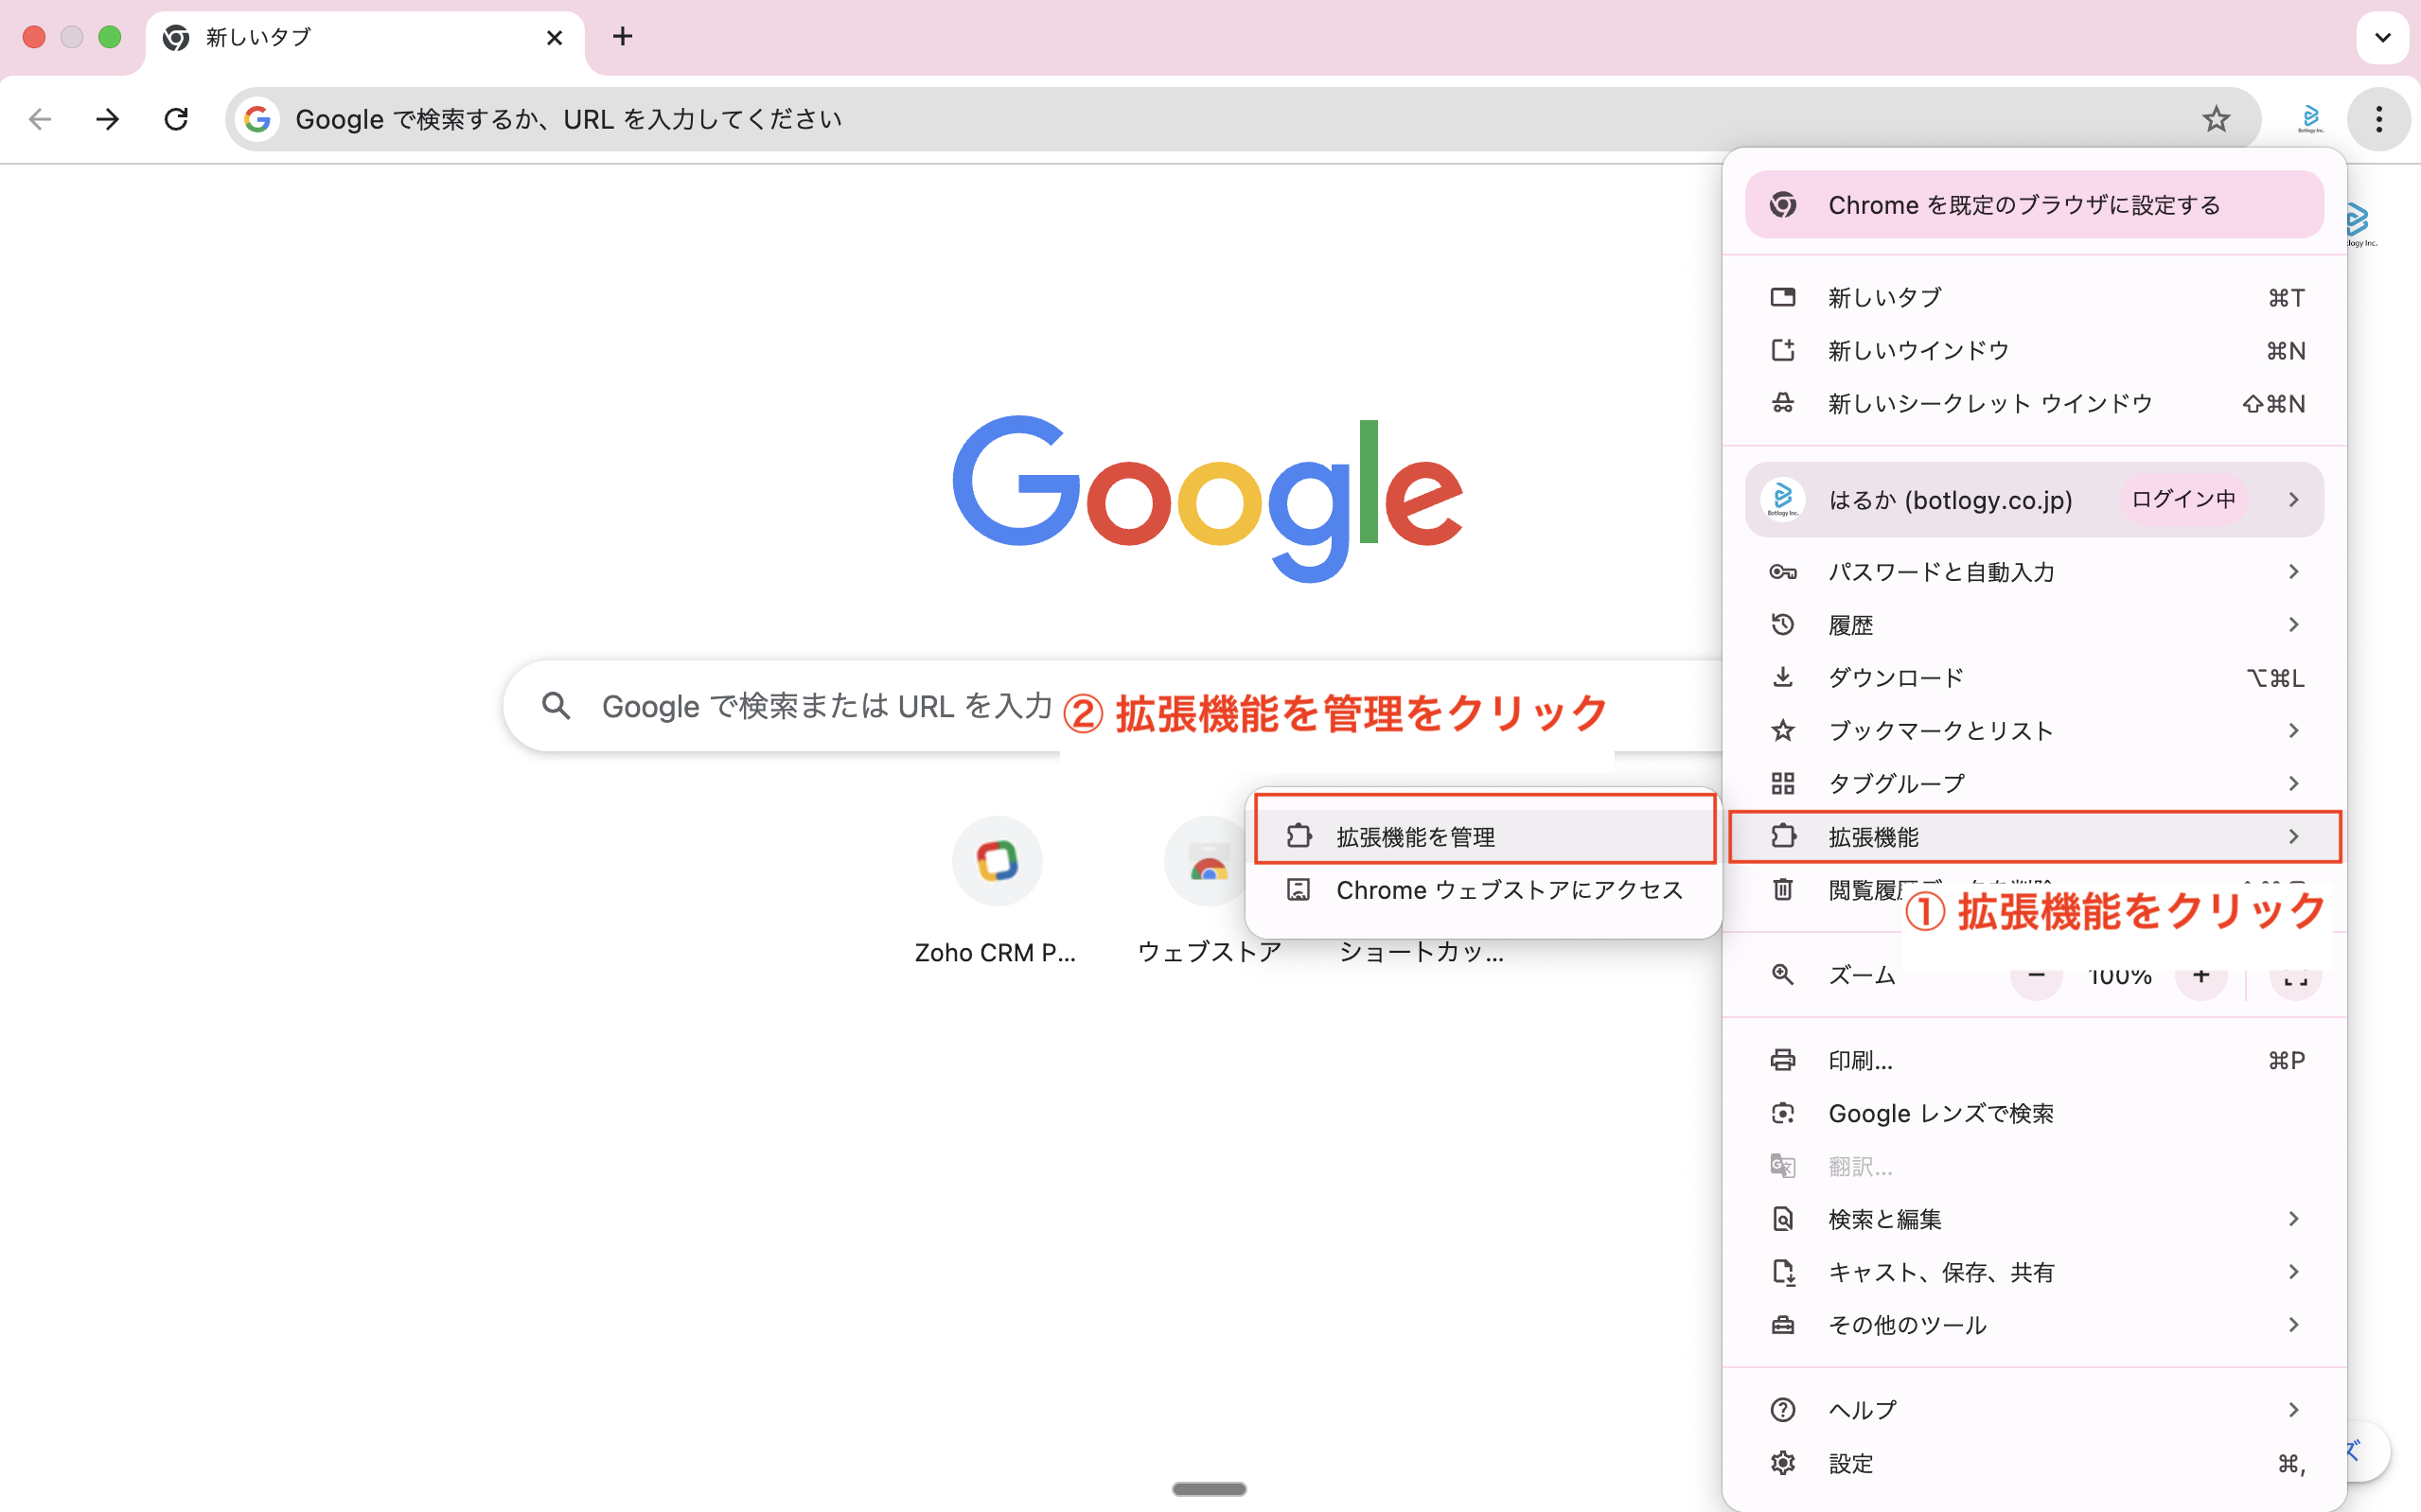Click the forward navigation arrow
The image size is (2421, 1512).
point(107,119)
